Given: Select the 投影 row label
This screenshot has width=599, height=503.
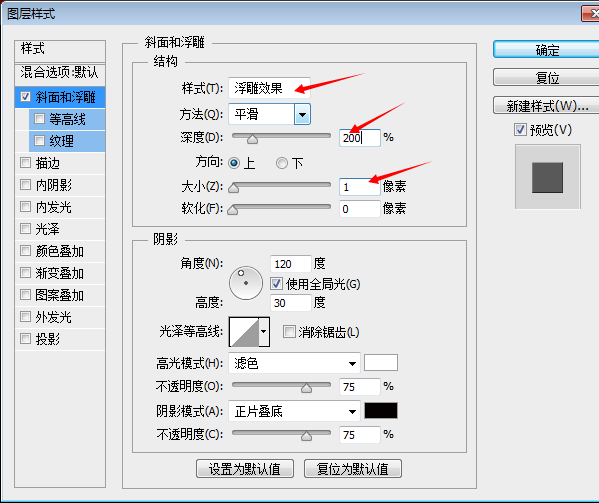Looking at the screenshot, I should point(48,339).
